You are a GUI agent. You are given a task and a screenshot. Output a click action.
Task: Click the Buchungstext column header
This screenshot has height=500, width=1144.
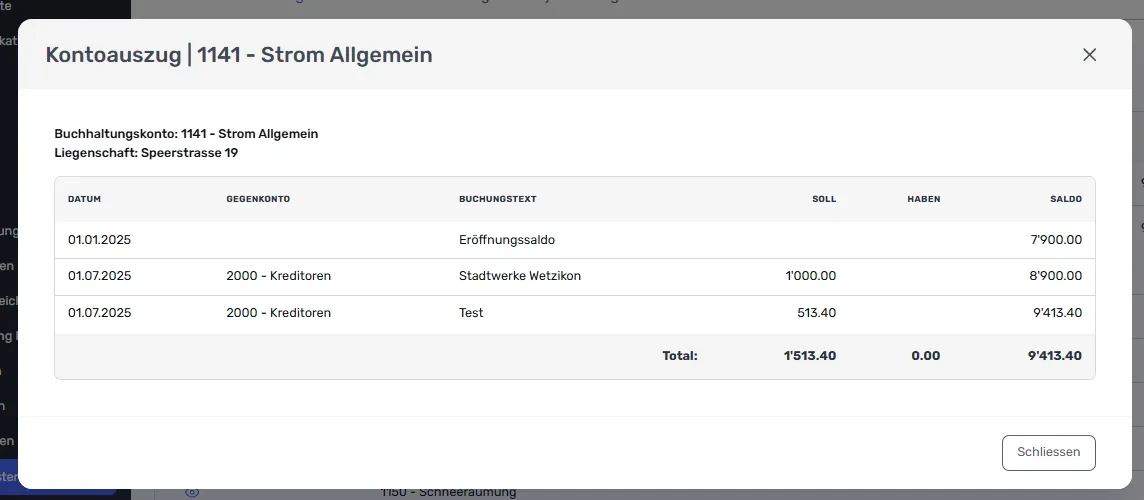498,199
